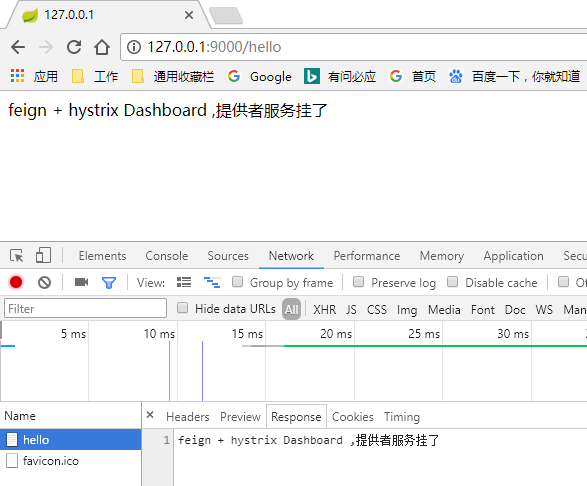Click the green request bar in overview
587x486 pixels.
coord(434,346)
